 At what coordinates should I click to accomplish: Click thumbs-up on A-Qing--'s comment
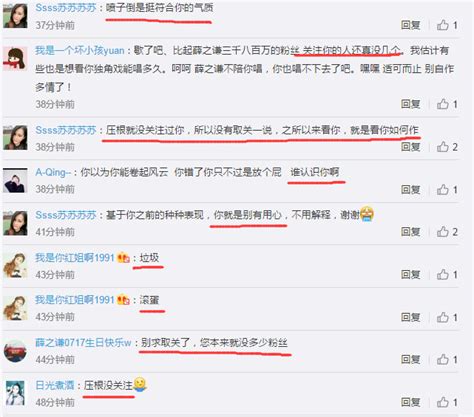(443, 190)
